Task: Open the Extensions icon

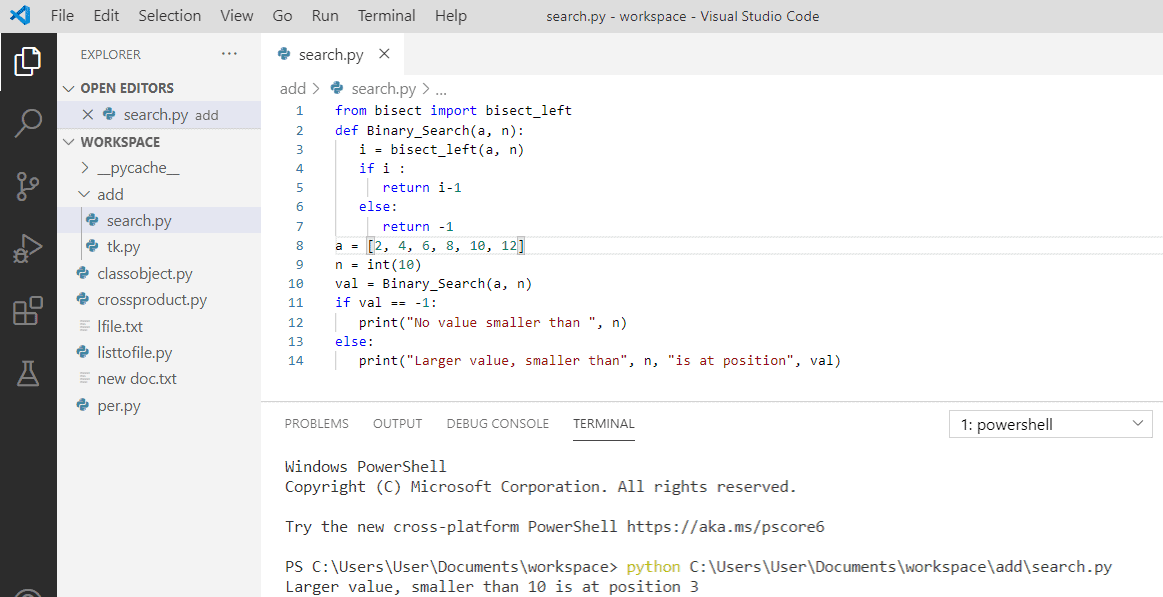Action: point(27,310)
